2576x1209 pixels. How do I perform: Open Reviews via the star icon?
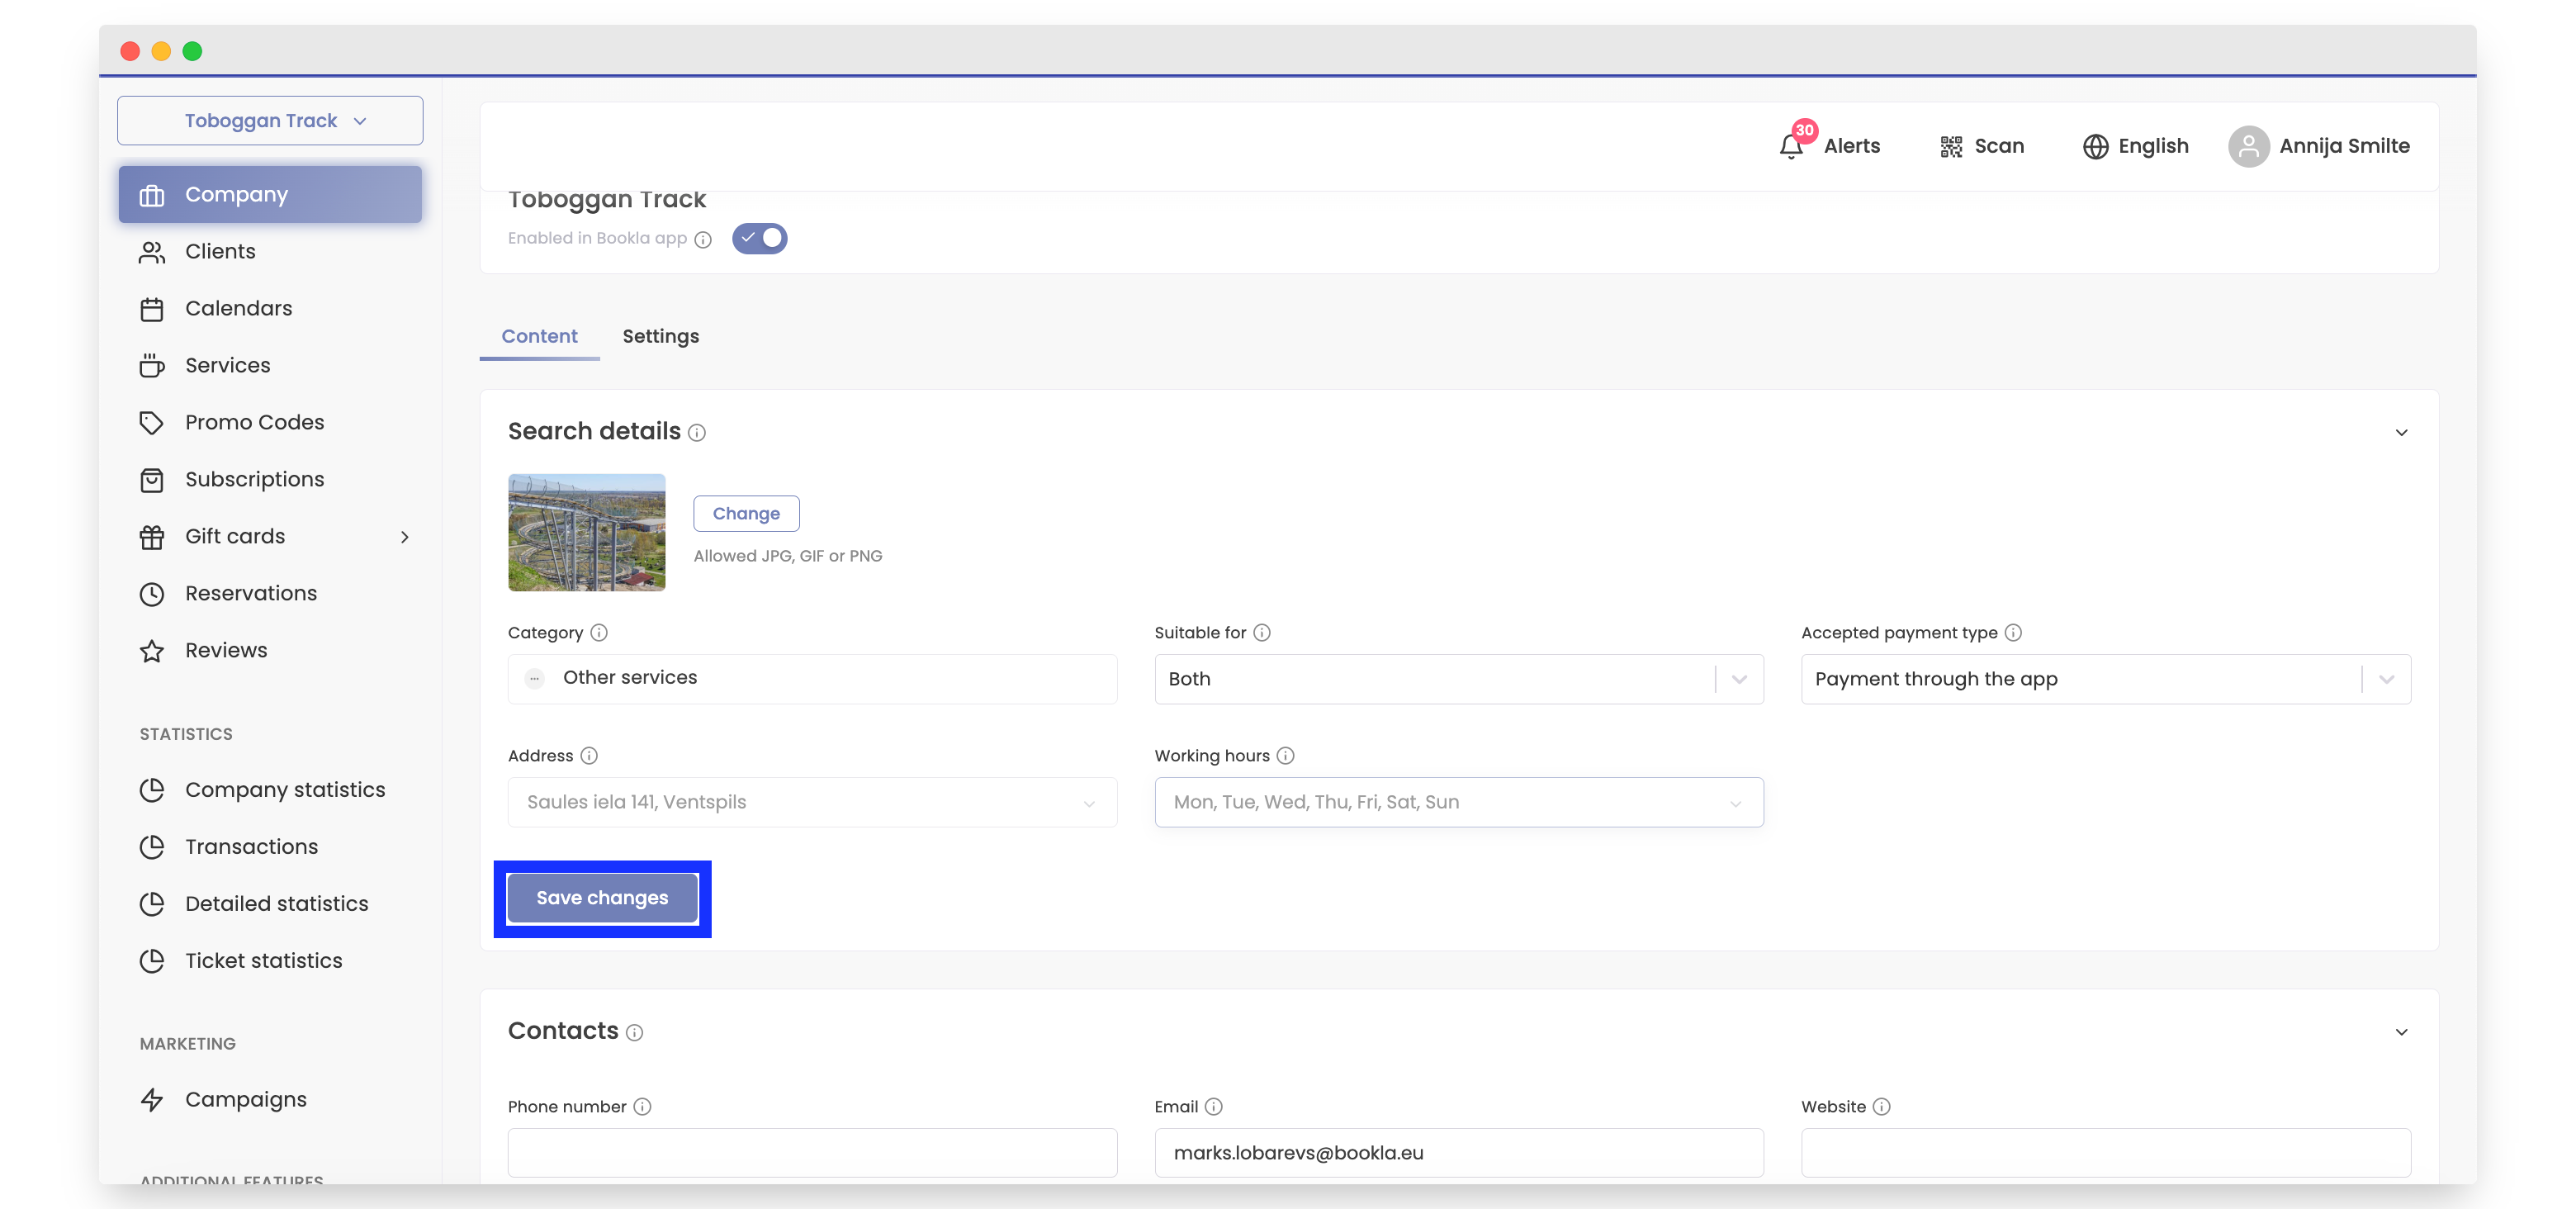click(x=152, y=651)
